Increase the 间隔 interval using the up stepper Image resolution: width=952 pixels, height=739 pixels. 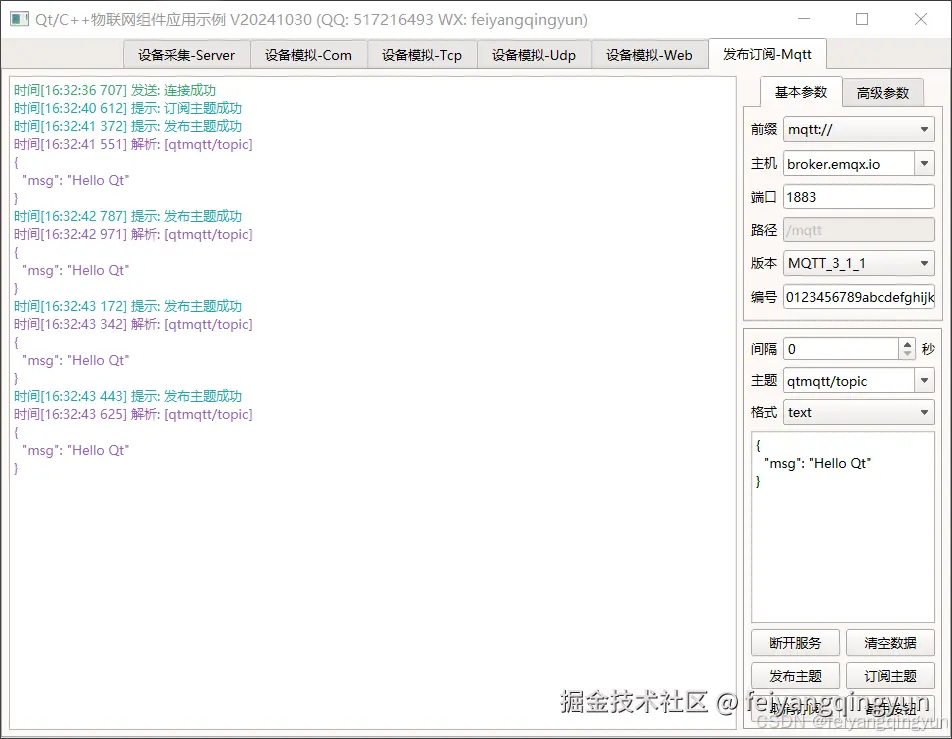tap(908, 343)
